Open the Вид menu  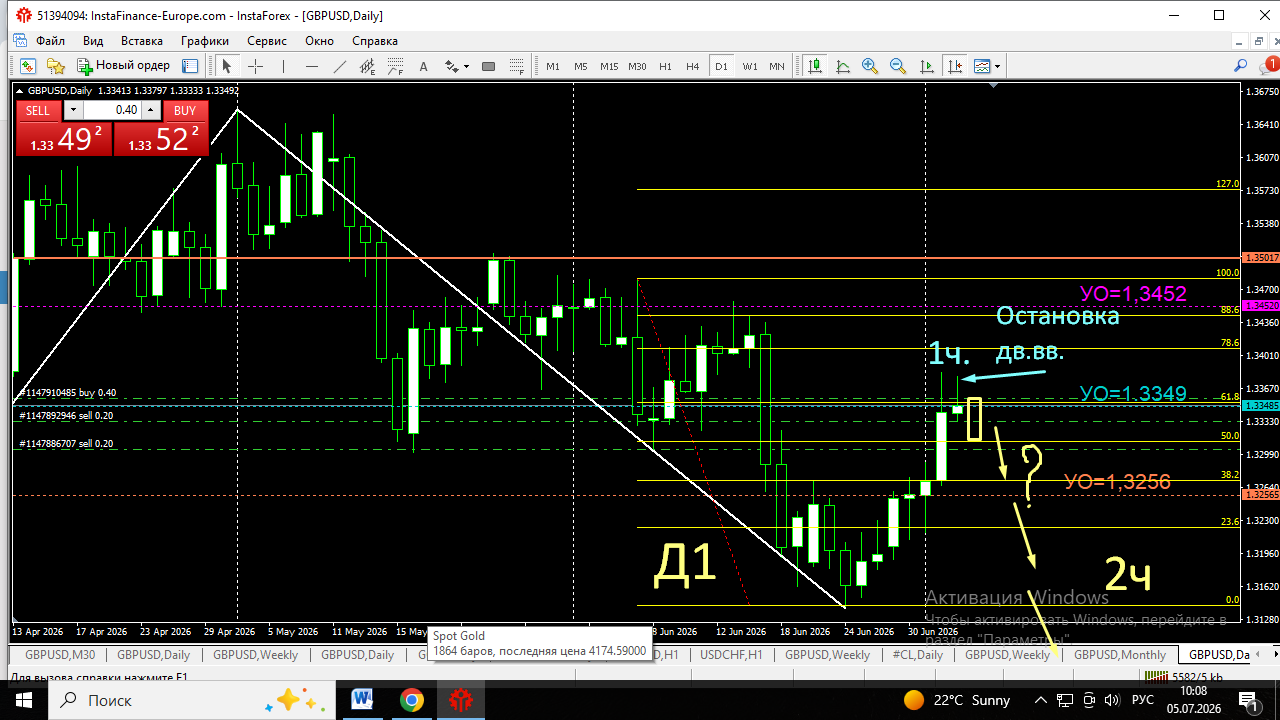[93, 41]
